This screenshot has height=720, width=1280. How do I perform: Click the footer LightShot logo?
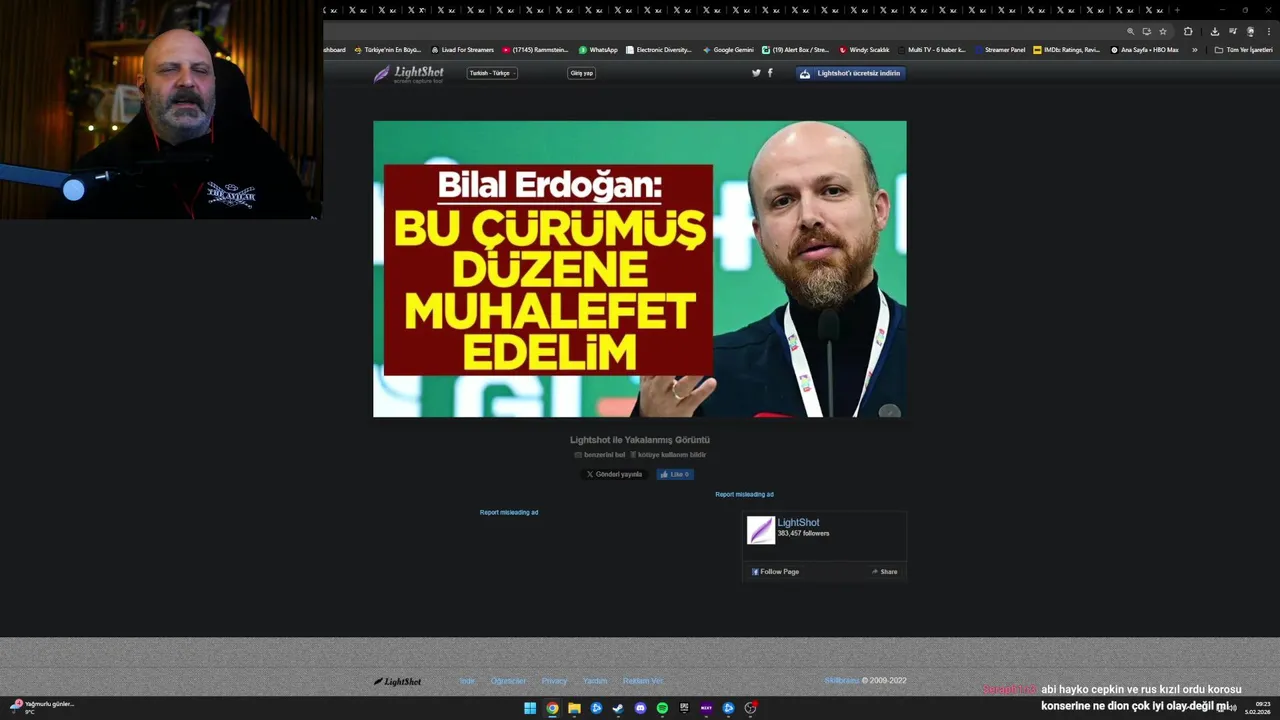tap(397, 681)
